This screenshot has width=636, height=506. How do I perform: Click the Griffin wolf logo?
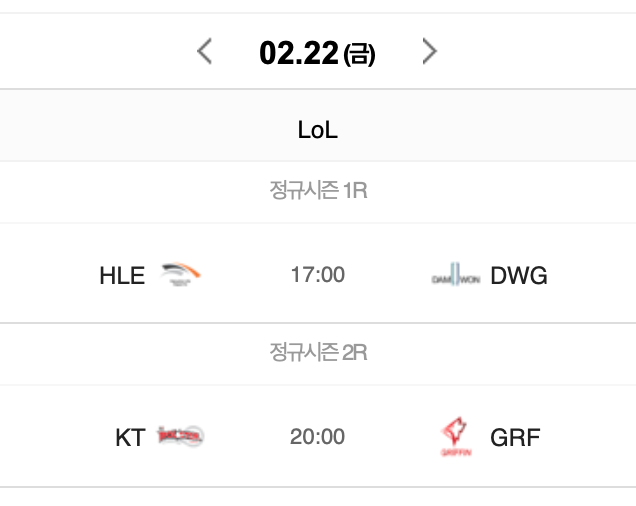click(x=456, y=437)
